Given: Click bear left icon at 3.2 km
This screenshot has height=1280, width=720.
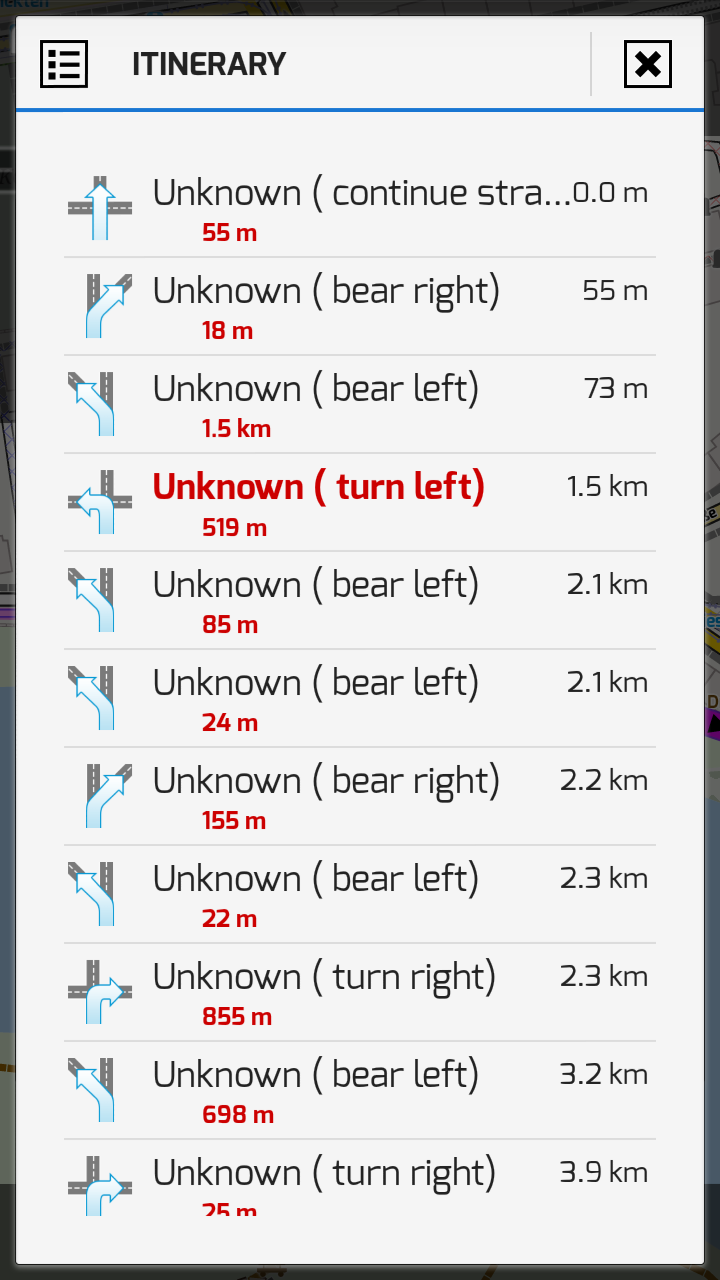Looking at the screenshot, I should [93, 1090].
